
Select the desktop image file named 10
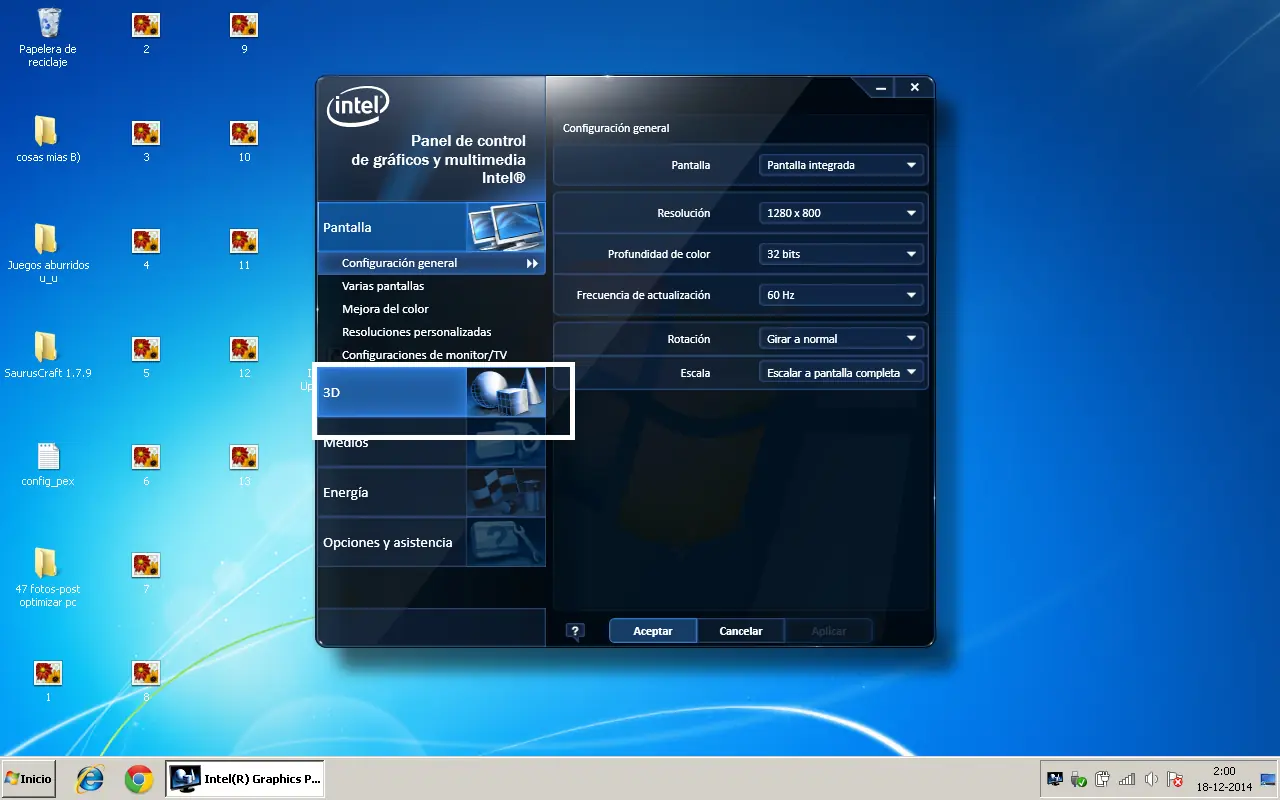[x=244, y=140]
